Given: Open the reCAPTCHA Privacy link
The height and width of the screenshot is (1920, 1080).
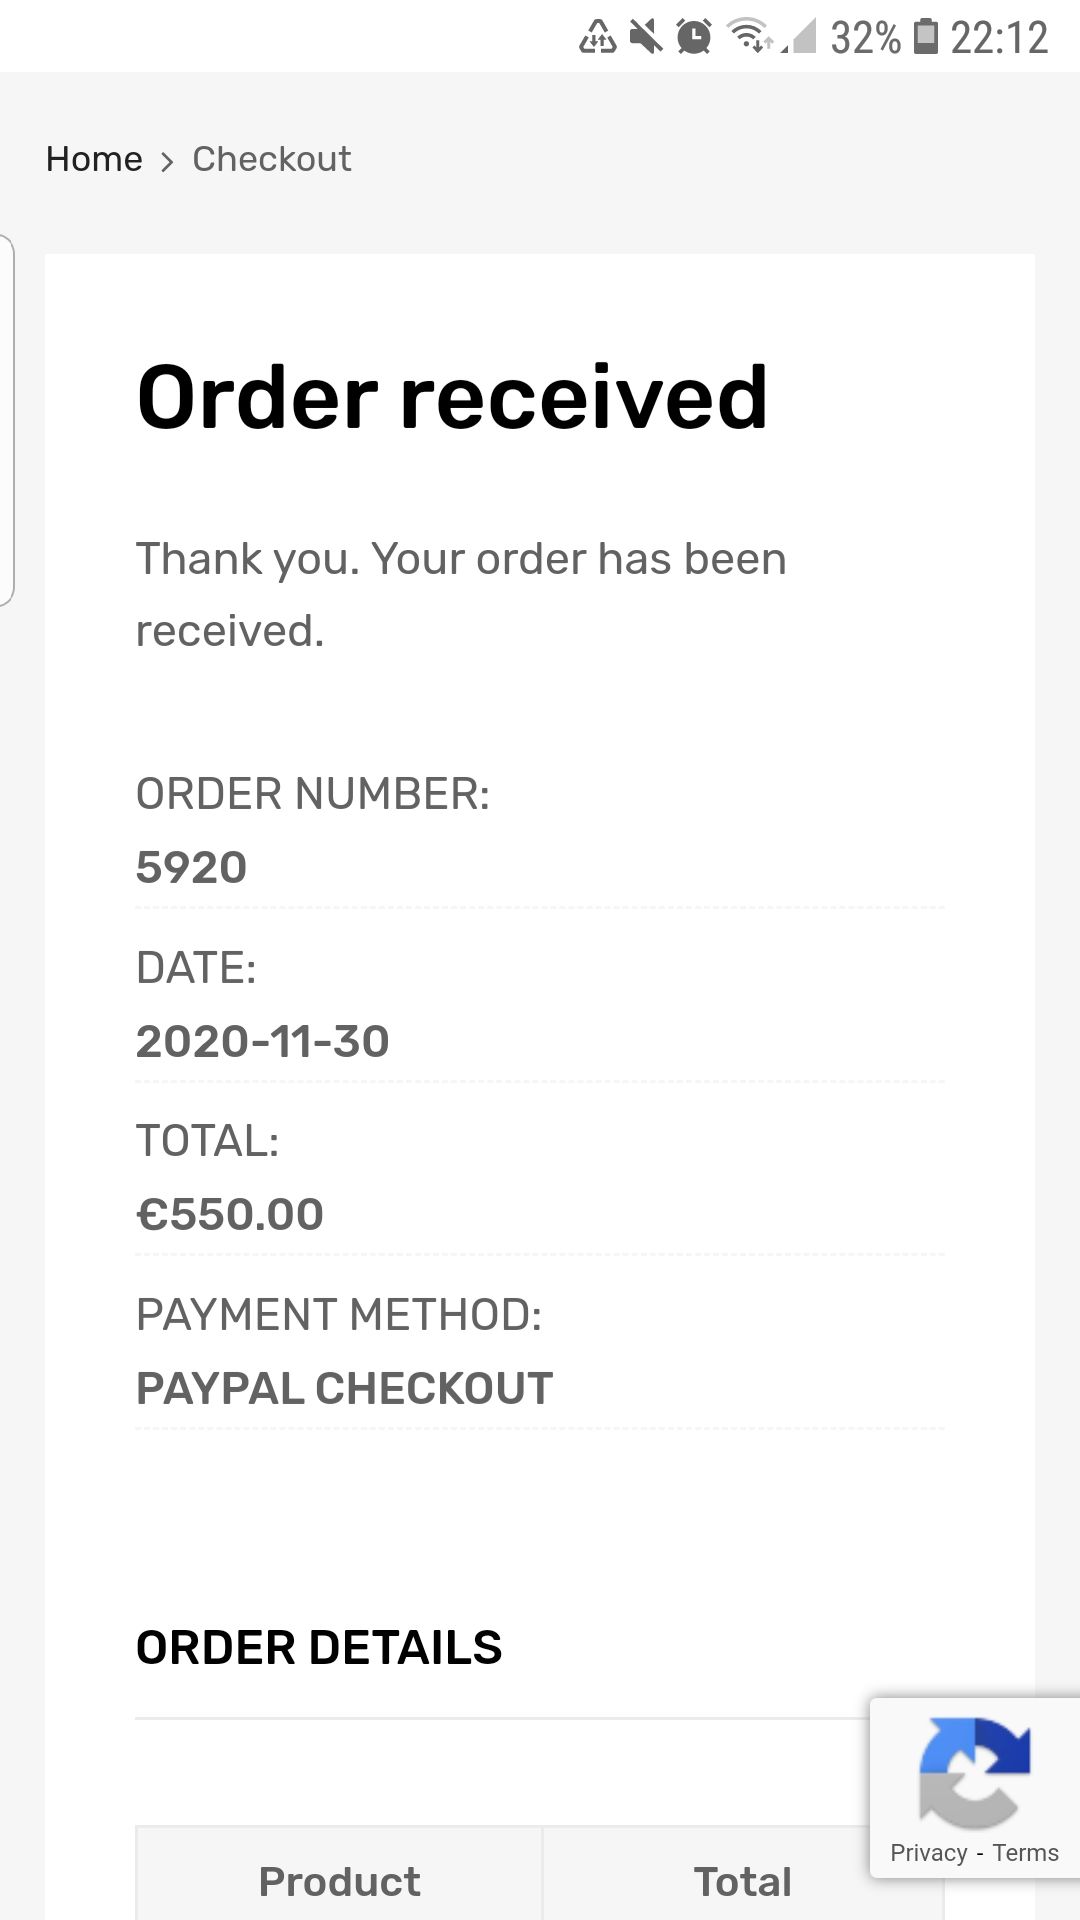Looking at the screenshot, I should coord(928,1853).
